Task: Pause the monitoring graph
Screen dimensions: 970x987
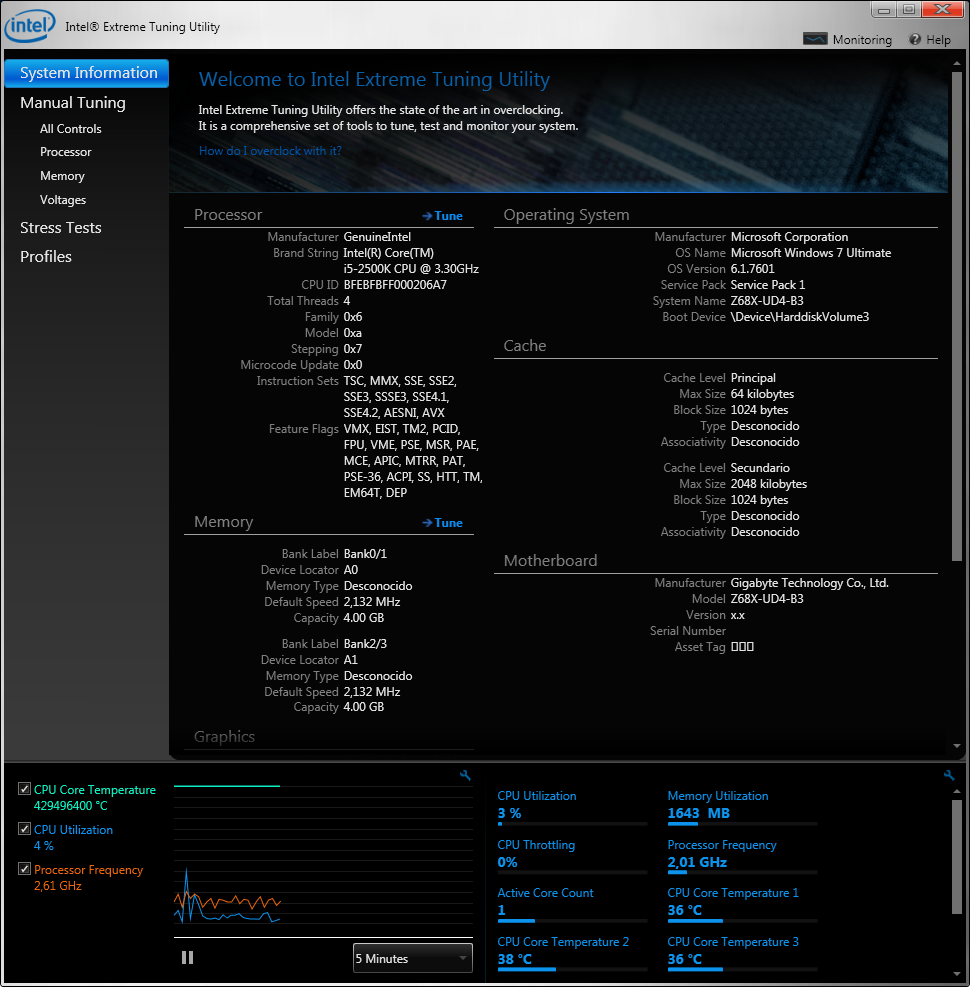Action: 187,957
